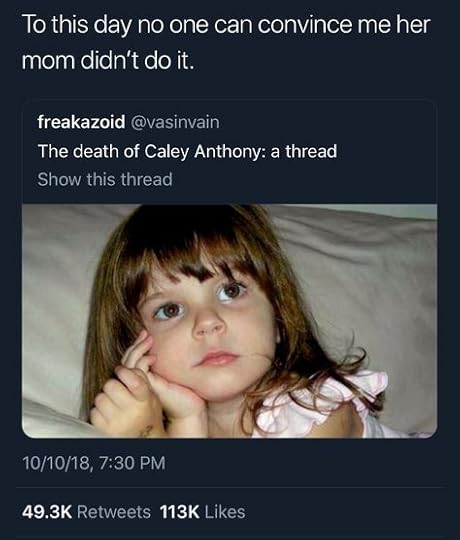
Task: Click the 'Retweets' label
Action: pos(114,512)
